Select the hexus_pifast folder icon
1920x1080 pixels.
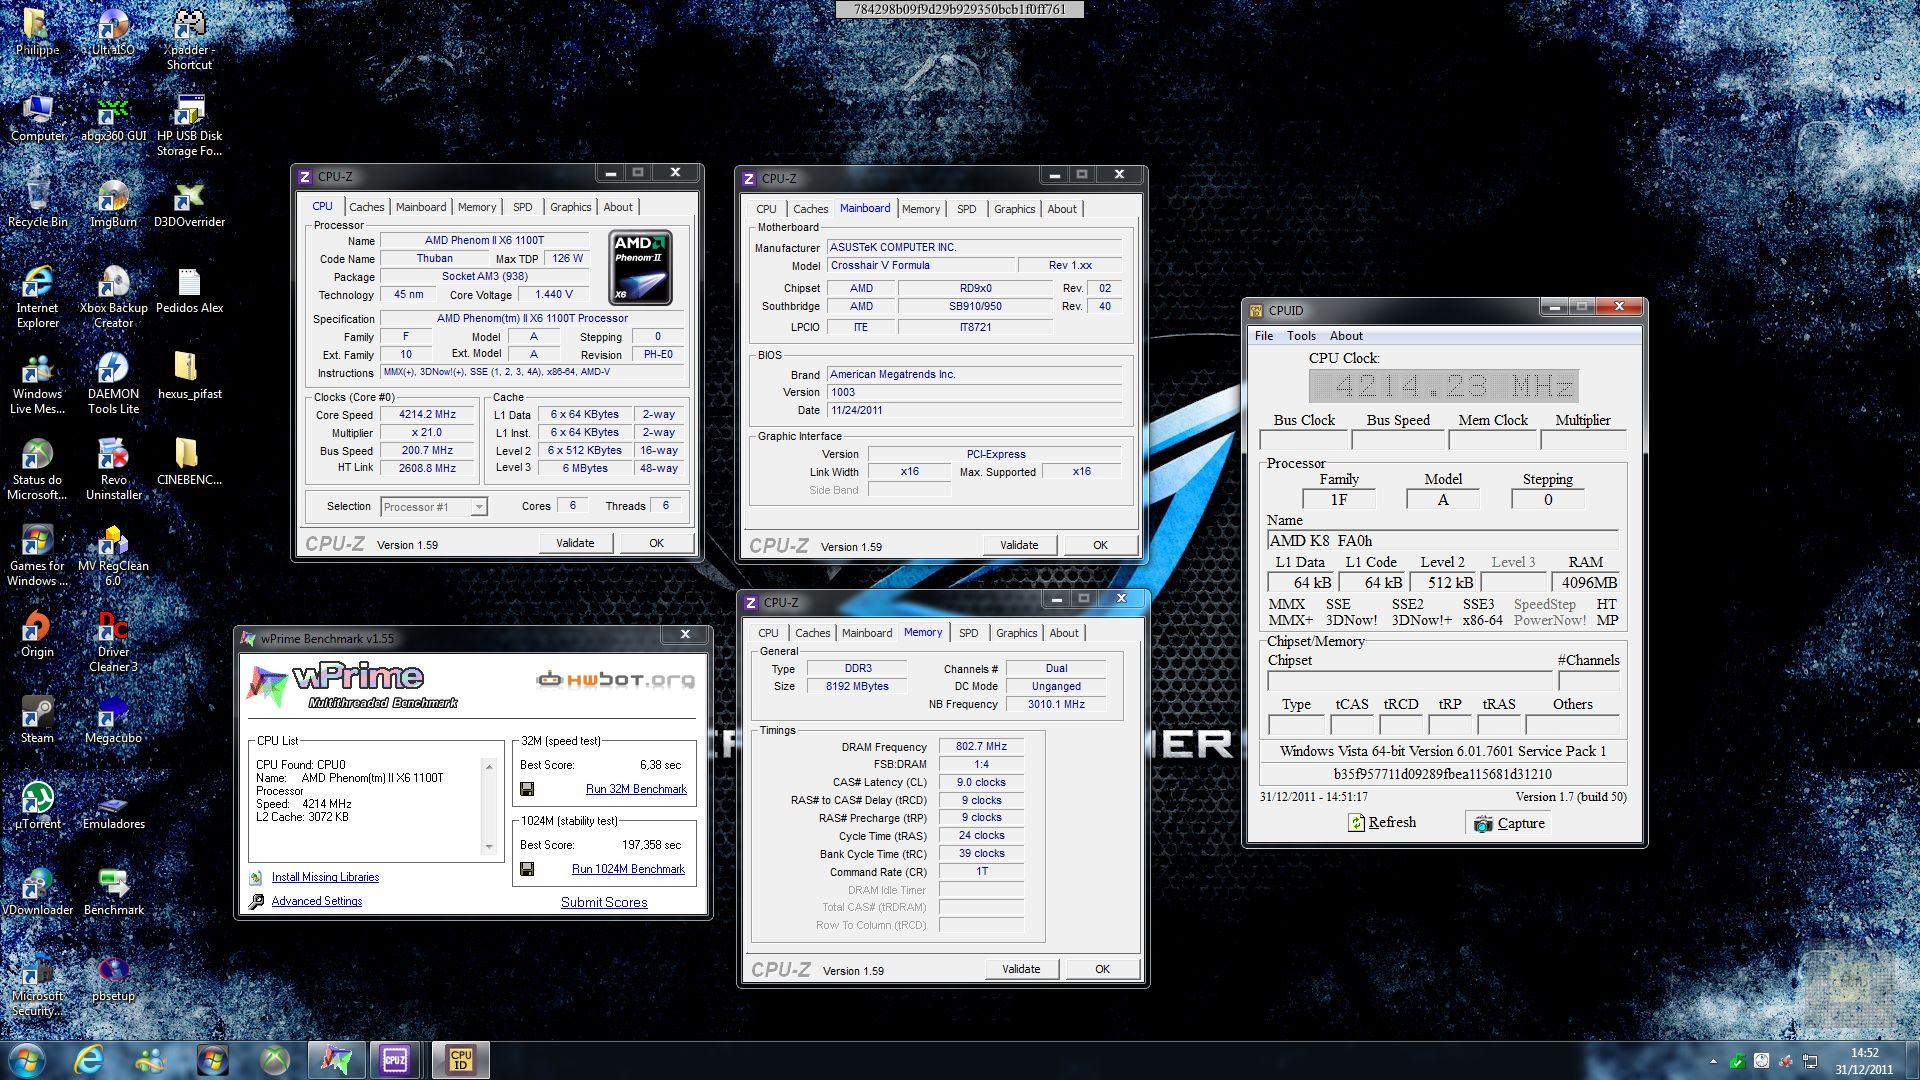pyautogui.click(x=189, y=377)
